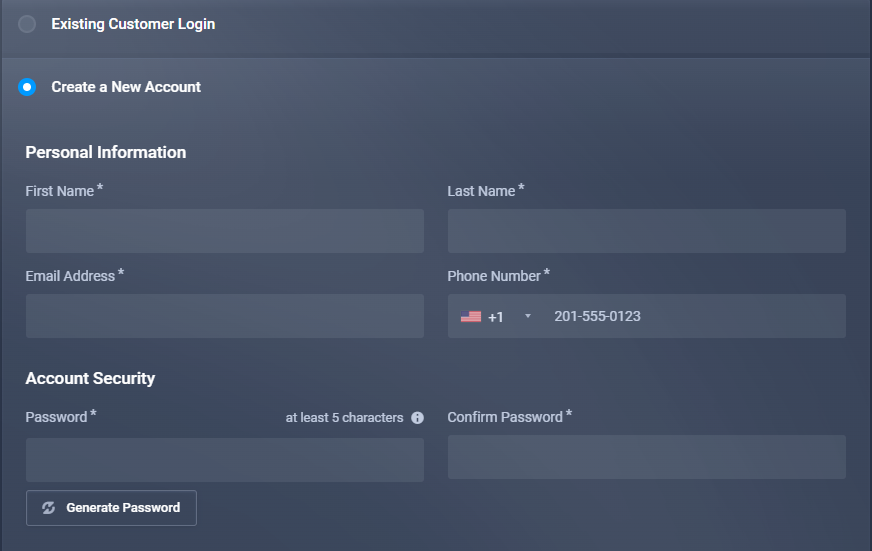Select the Existing Customer Login radio button

click(27, 24)
